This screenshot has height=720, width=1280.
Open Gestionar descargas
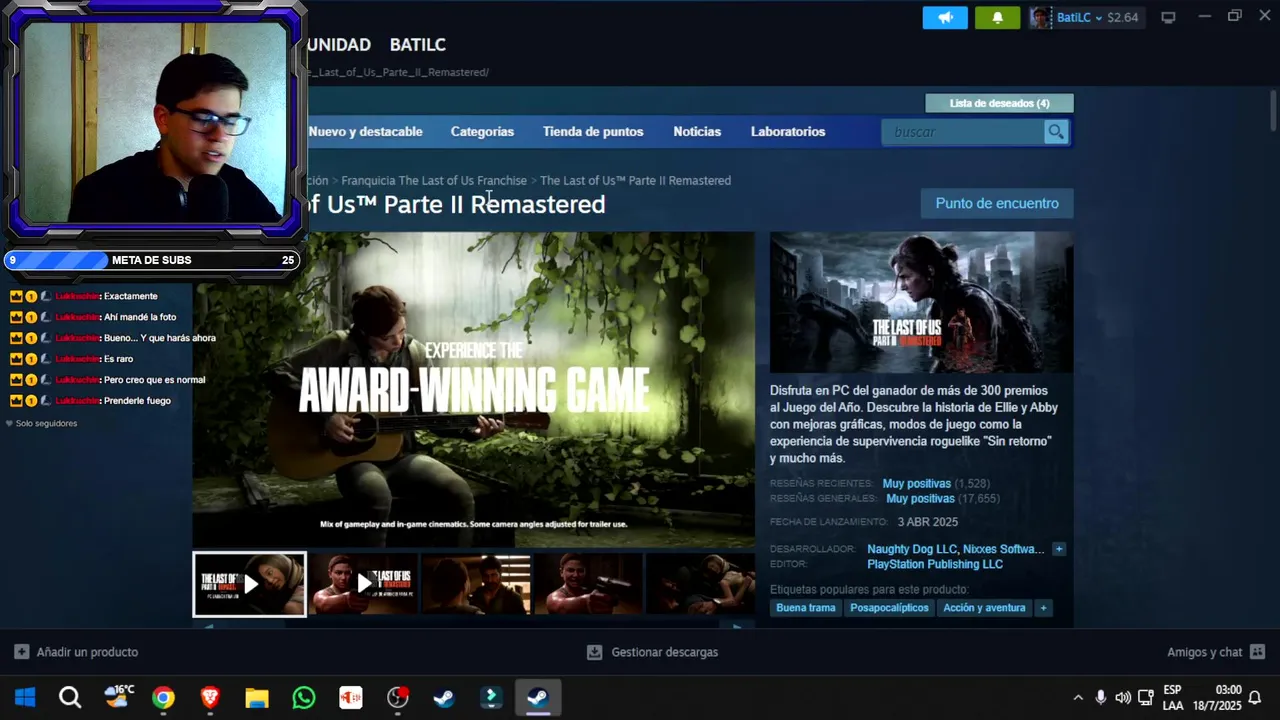point(652,652)
